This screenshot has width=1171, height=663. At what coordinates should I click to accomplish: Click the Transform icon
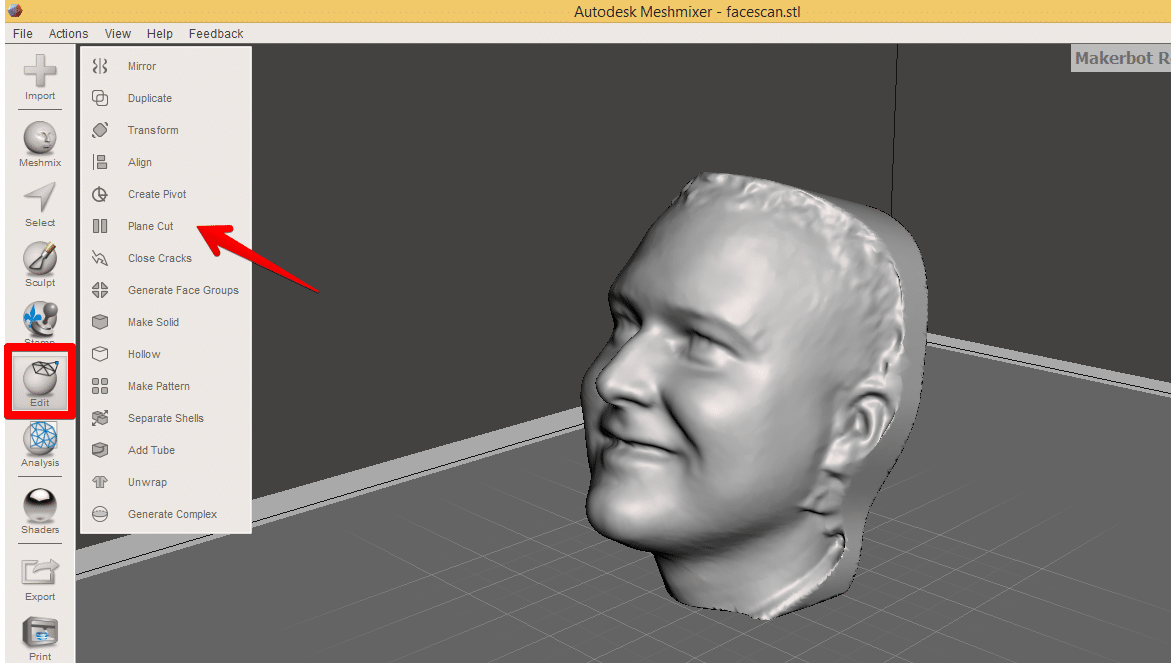[x=100, y=130]
